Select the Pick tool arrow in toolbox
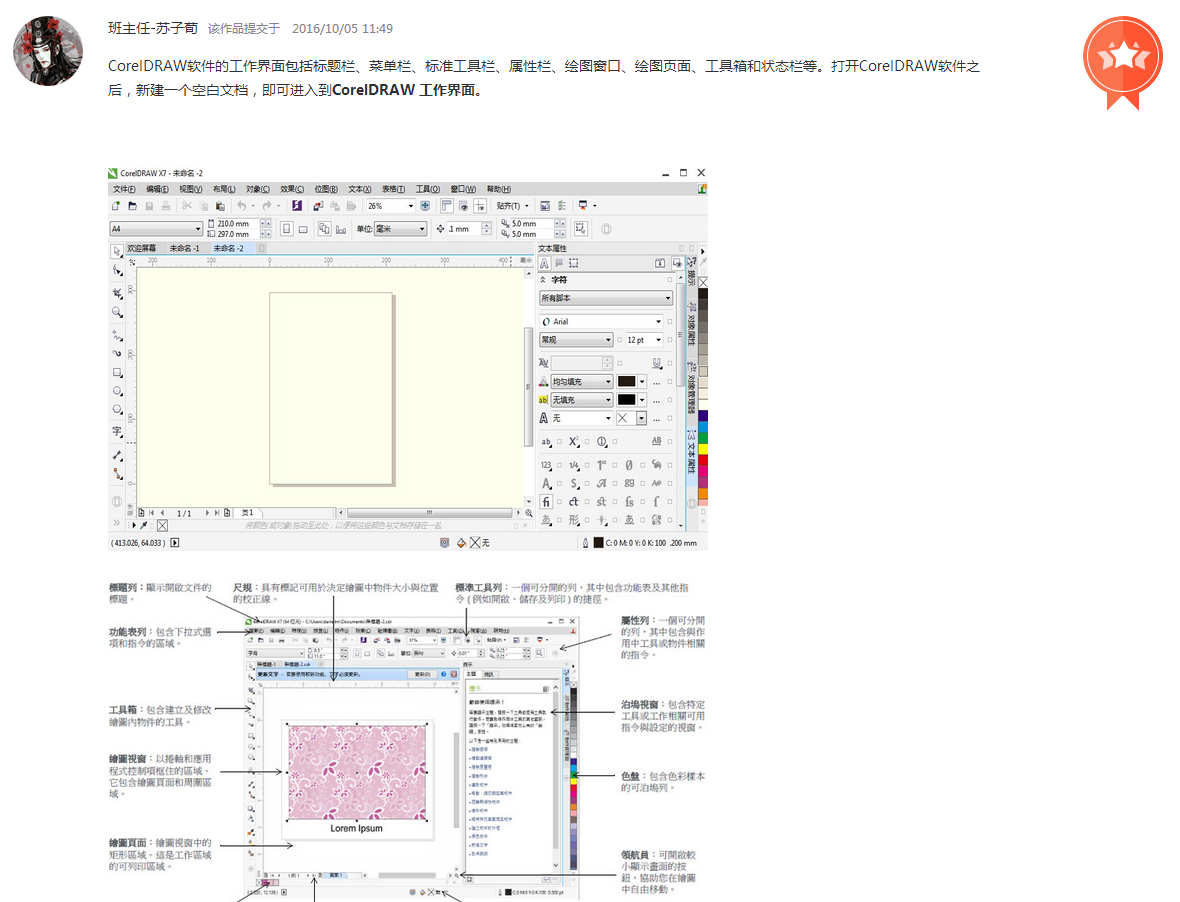 (x=117, y=250)
